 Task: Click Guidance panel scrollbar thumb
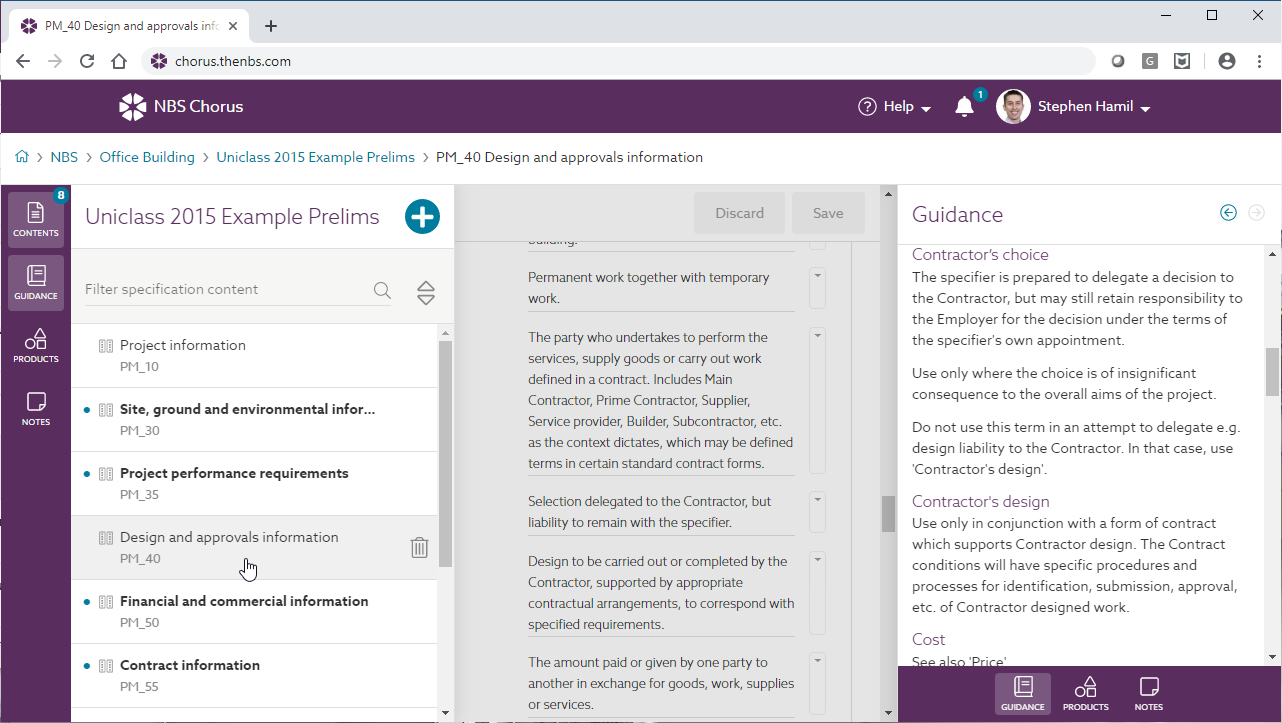coord(1272,371)
